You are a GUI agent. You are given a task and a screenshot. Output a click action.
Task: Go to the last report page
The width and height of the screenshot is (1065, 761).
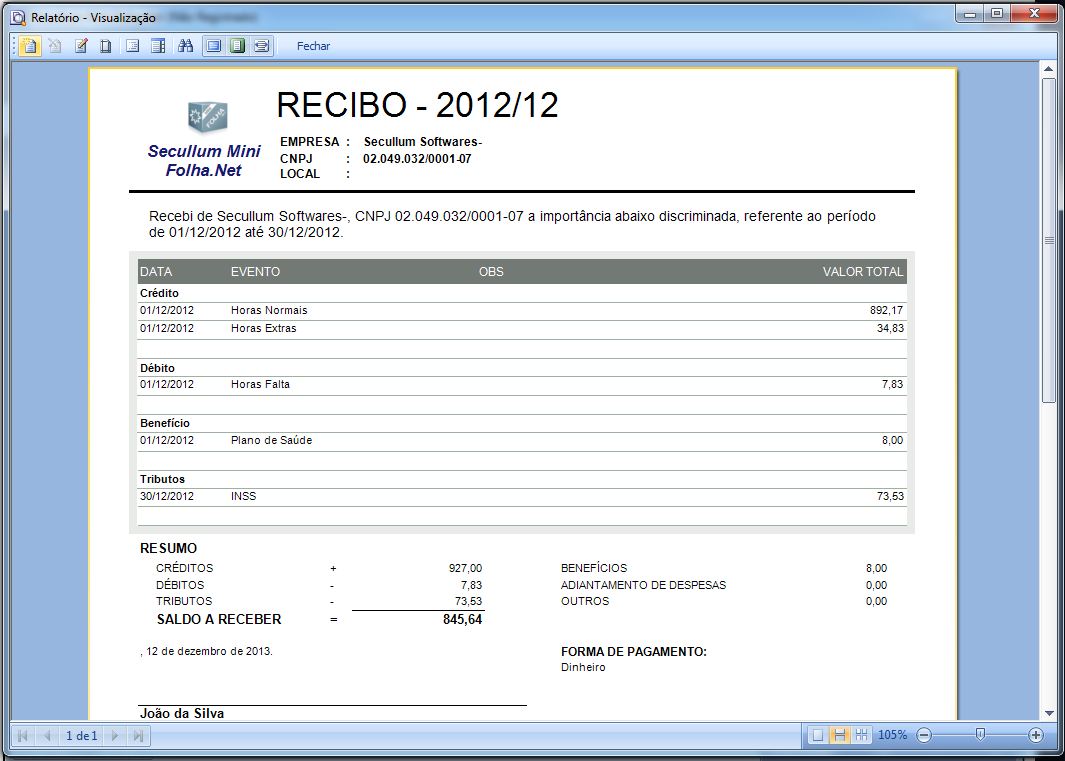click(138, 735)
